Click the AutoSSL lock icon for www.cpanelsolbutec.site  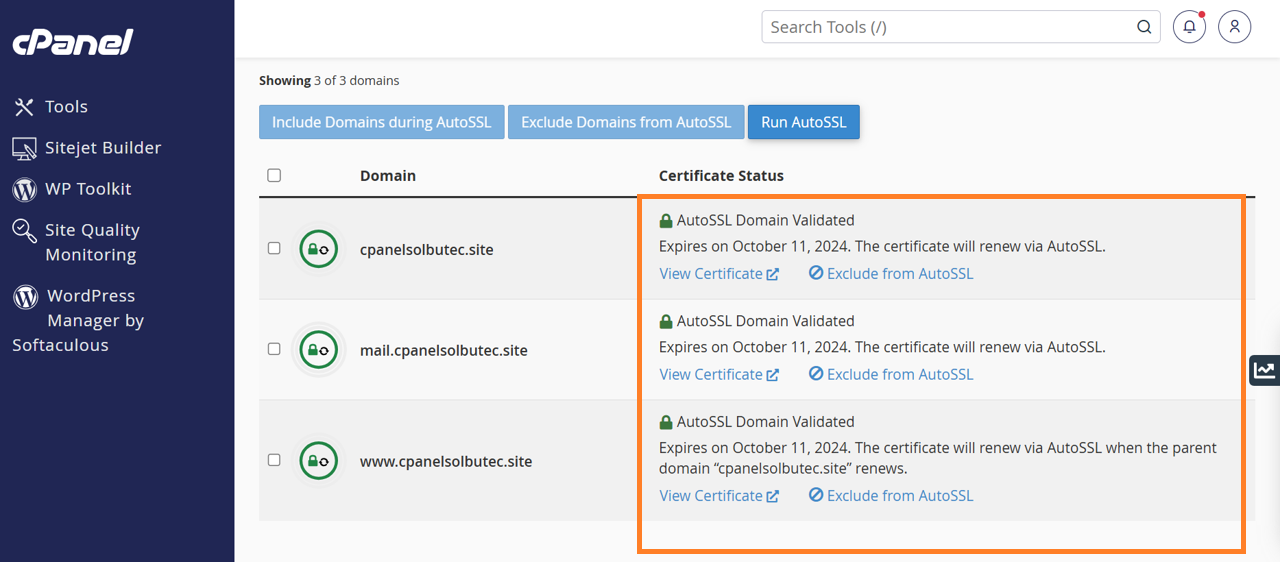point(318,461)
